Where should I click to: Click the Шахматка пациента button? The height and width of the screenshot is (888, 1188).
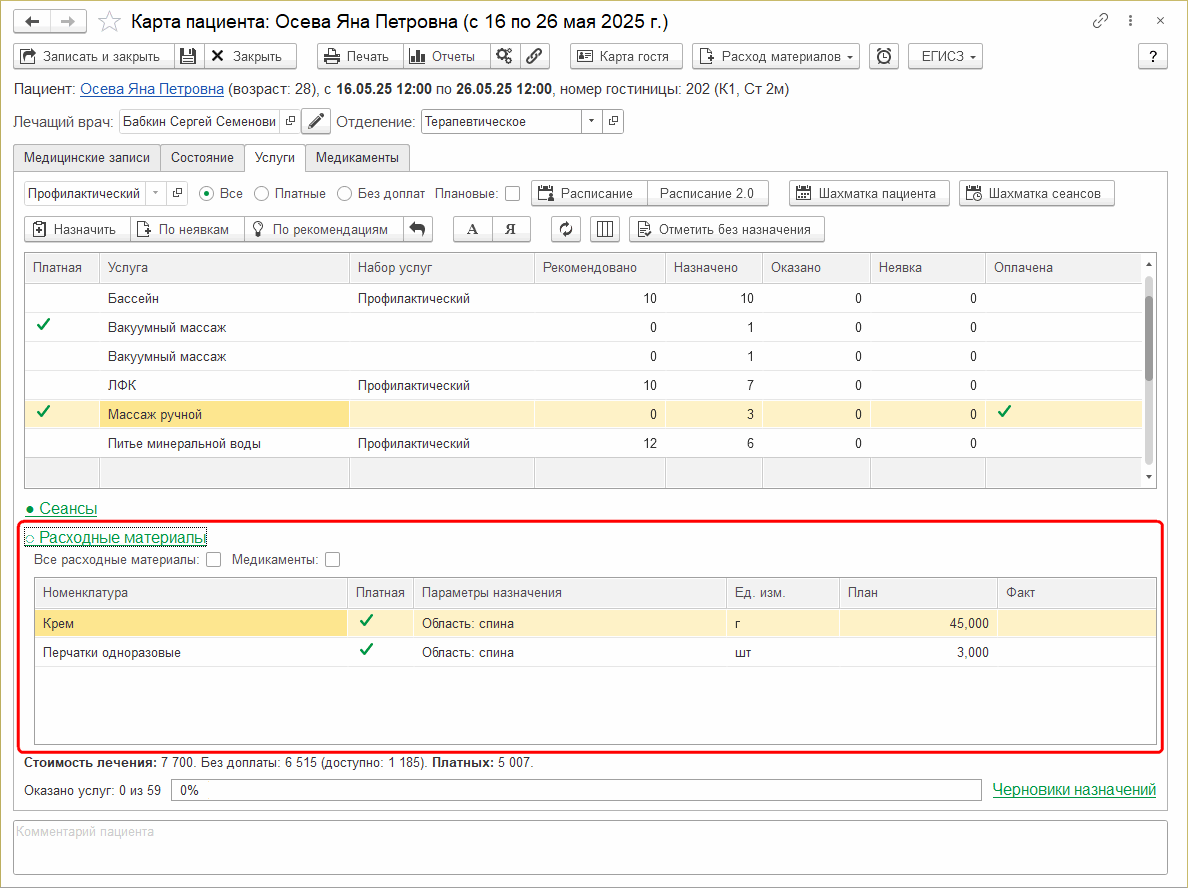(868, 193)
